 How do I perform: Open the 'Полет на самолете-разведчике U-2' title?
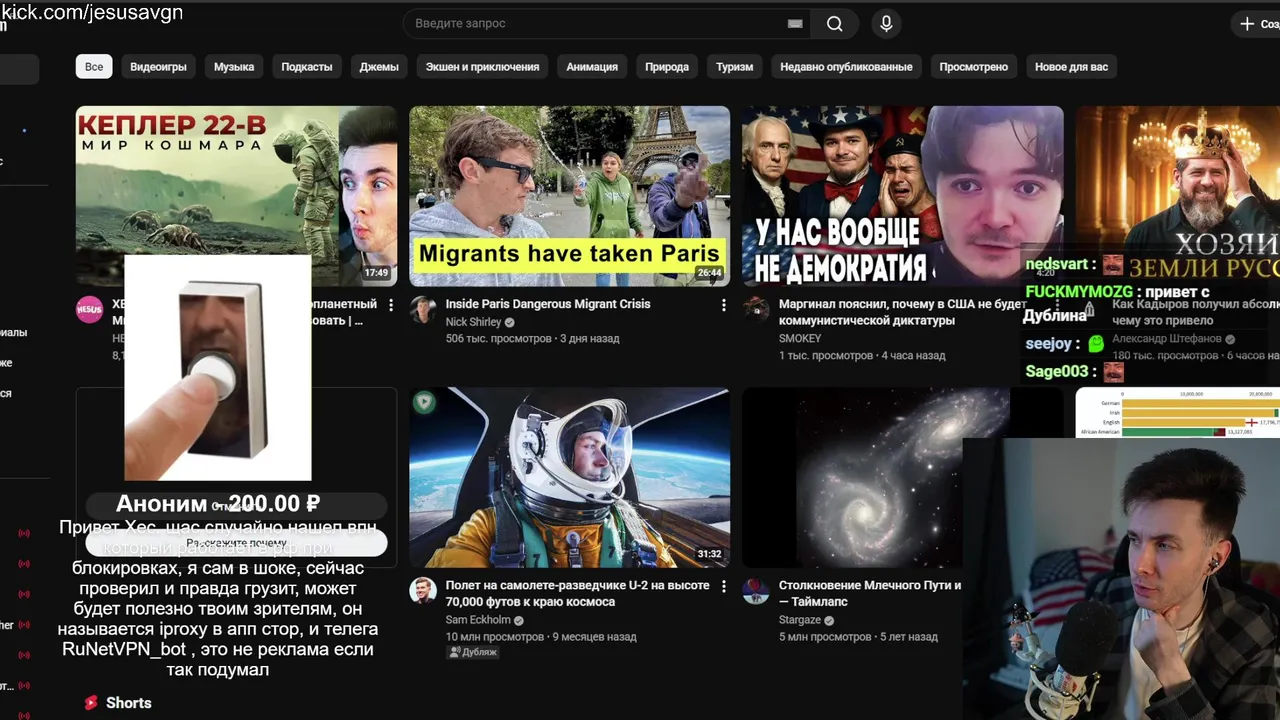[578, 594]
